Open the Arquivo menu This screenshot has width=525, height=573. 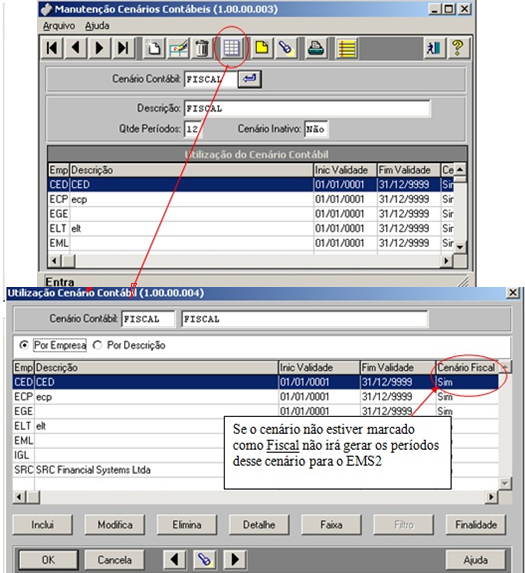(x=59, y=26)
